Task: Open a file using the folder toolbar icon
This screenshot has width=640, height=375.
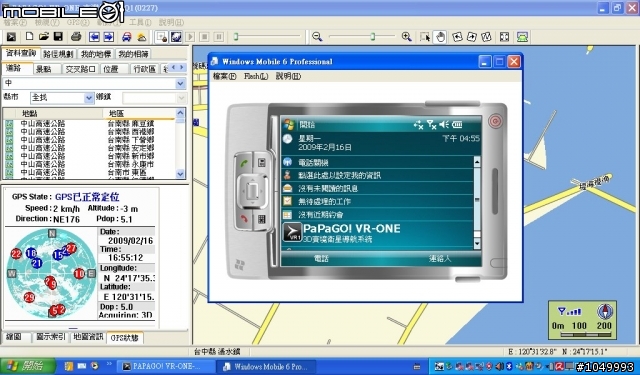Action: click(44, 37)
